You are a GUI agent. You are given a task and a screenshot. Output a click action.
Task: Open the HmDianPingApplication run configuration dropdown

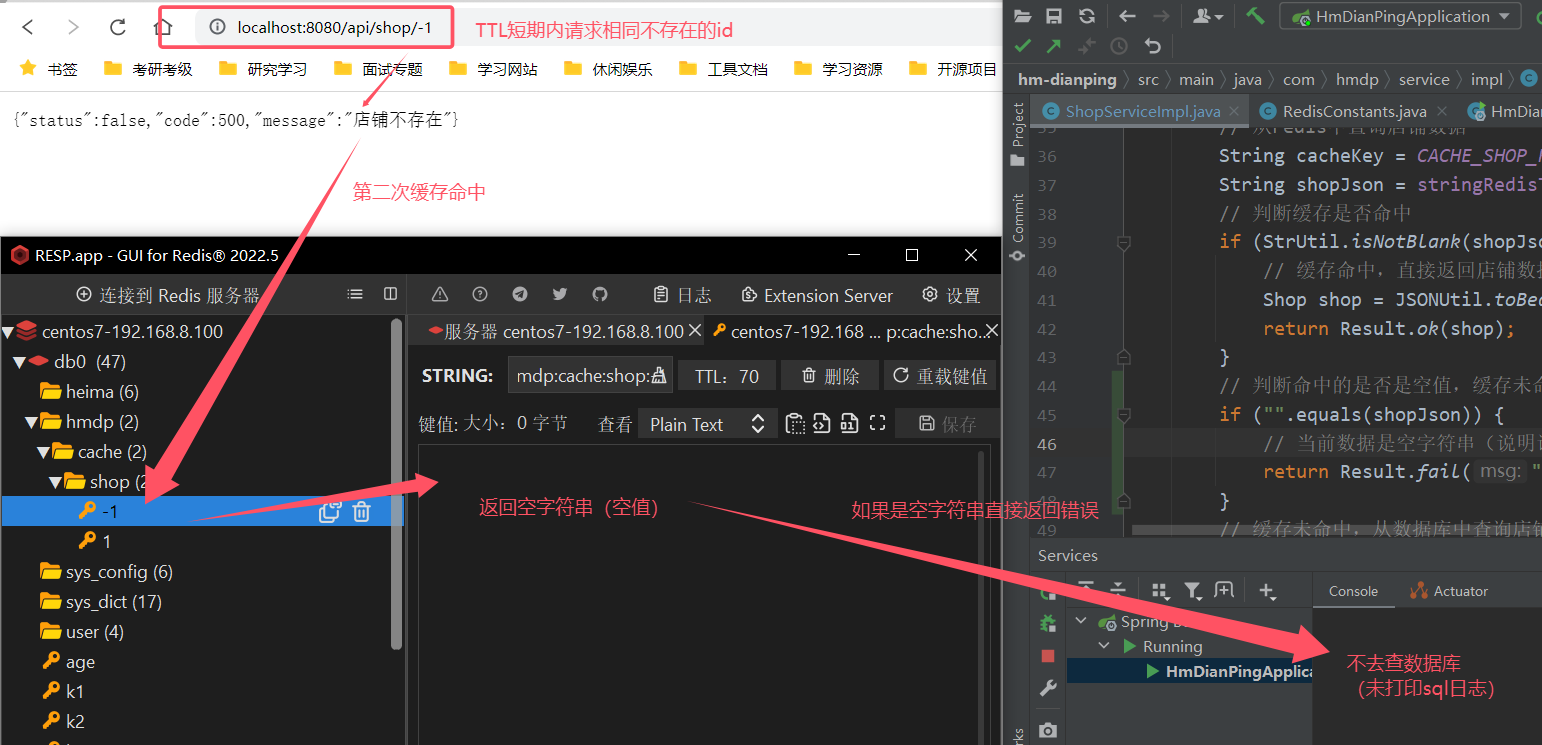click(x=1400, y=16)
